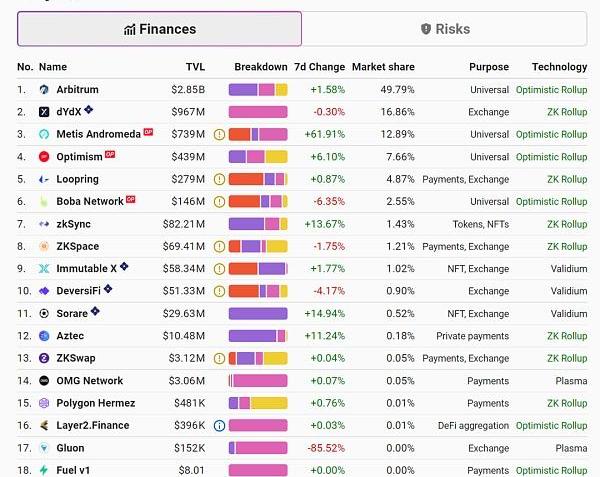This screenshot has height=477, width=600.
Task: Click the Sorare logo icon
Action: coord(44,314)
